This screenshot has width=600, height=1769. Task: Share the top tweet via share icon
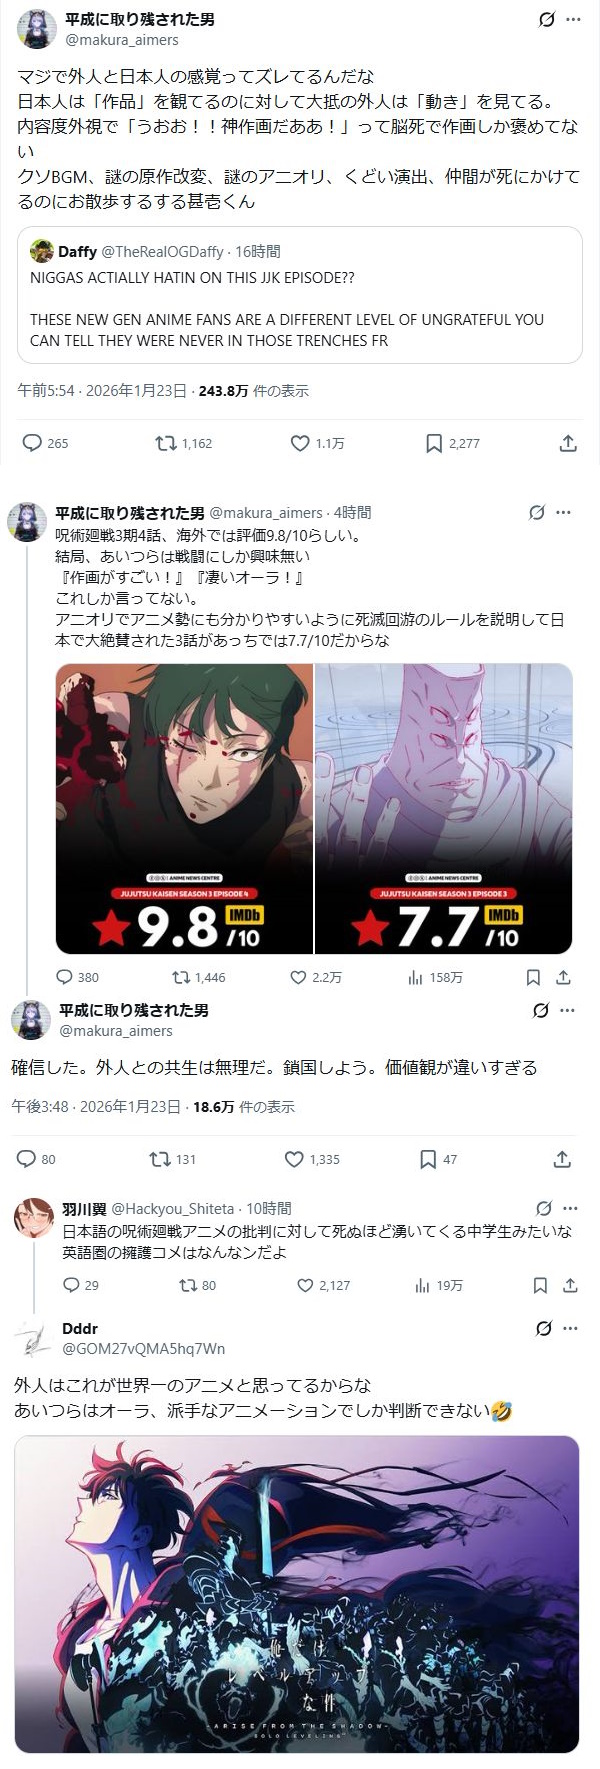[x=567, y=443]
